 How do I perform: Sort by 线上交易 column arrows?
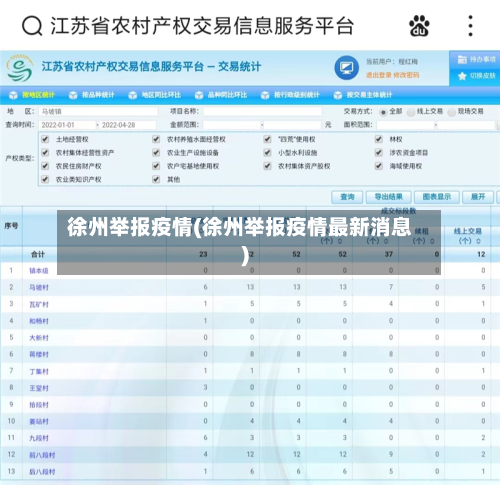[479, 241]
